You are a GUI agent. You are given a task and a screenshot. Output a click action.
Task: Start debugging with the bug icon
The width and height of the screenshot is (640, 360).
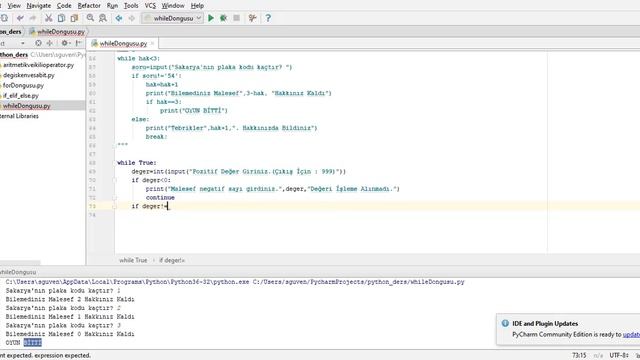click(x=224, y=18)
